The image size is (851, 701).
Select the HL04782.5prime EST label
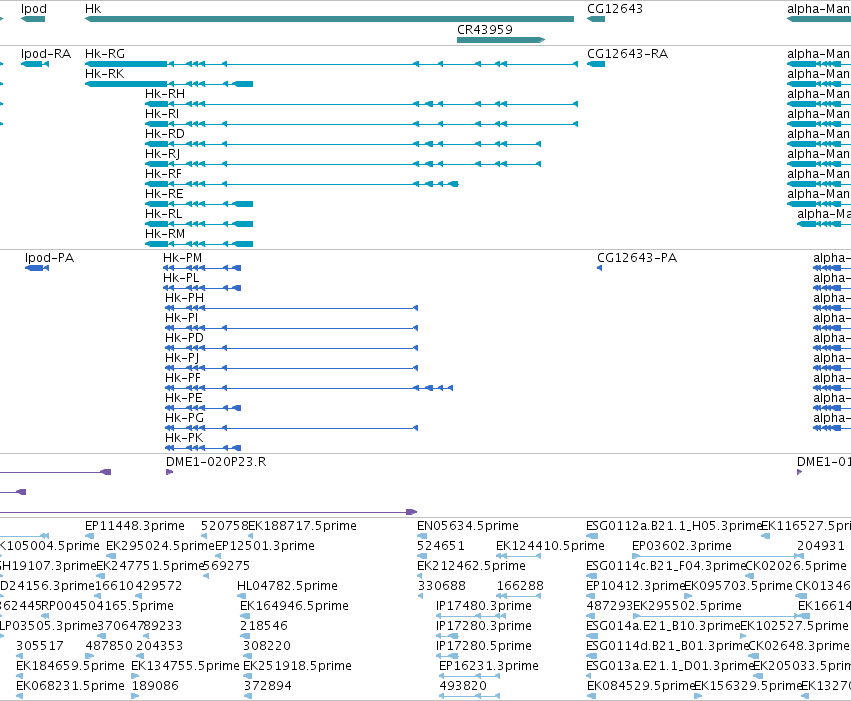(x=287, y=586)
